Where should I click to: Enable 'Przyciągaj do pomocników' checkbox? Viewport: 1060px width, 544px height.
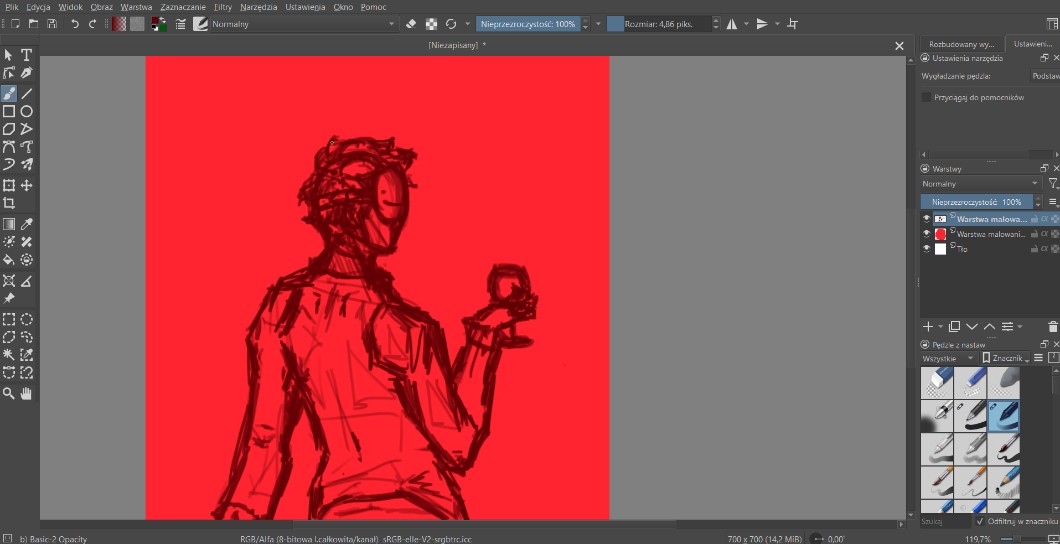click(926, 97)
